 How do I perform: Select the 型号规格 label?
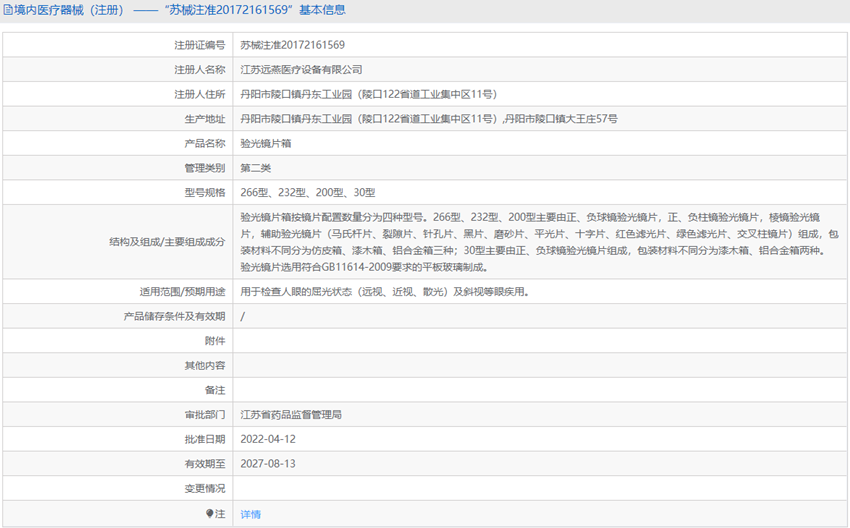point(204,192)
